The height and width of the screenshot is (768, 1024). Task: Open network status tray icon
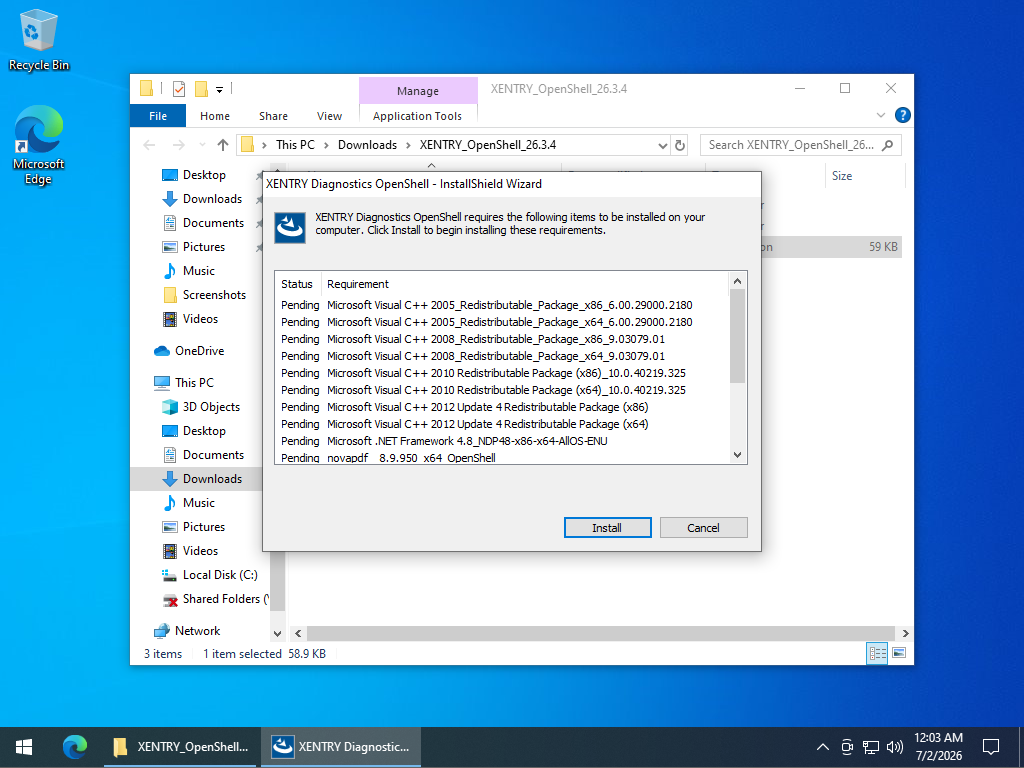[871, 746]
